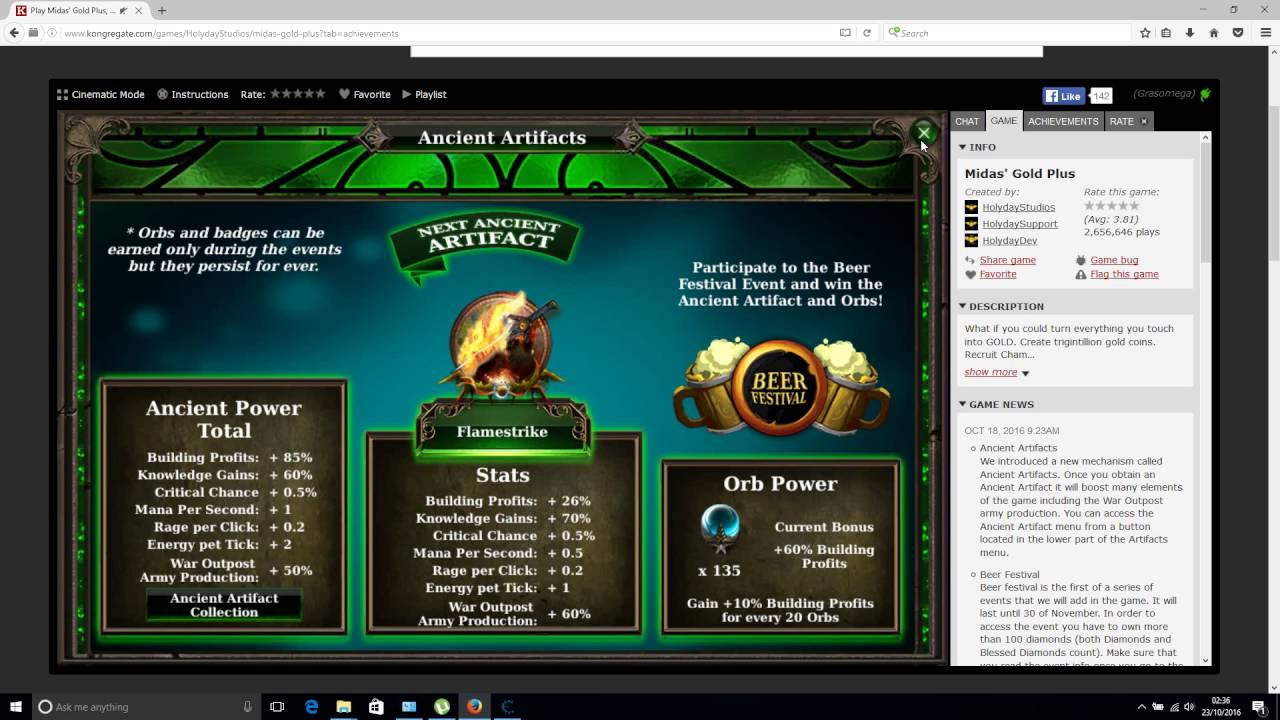Viewport: 1280px width, 720px height.
Task: Open the Grasomega user profile
Action: [1164, 93]
